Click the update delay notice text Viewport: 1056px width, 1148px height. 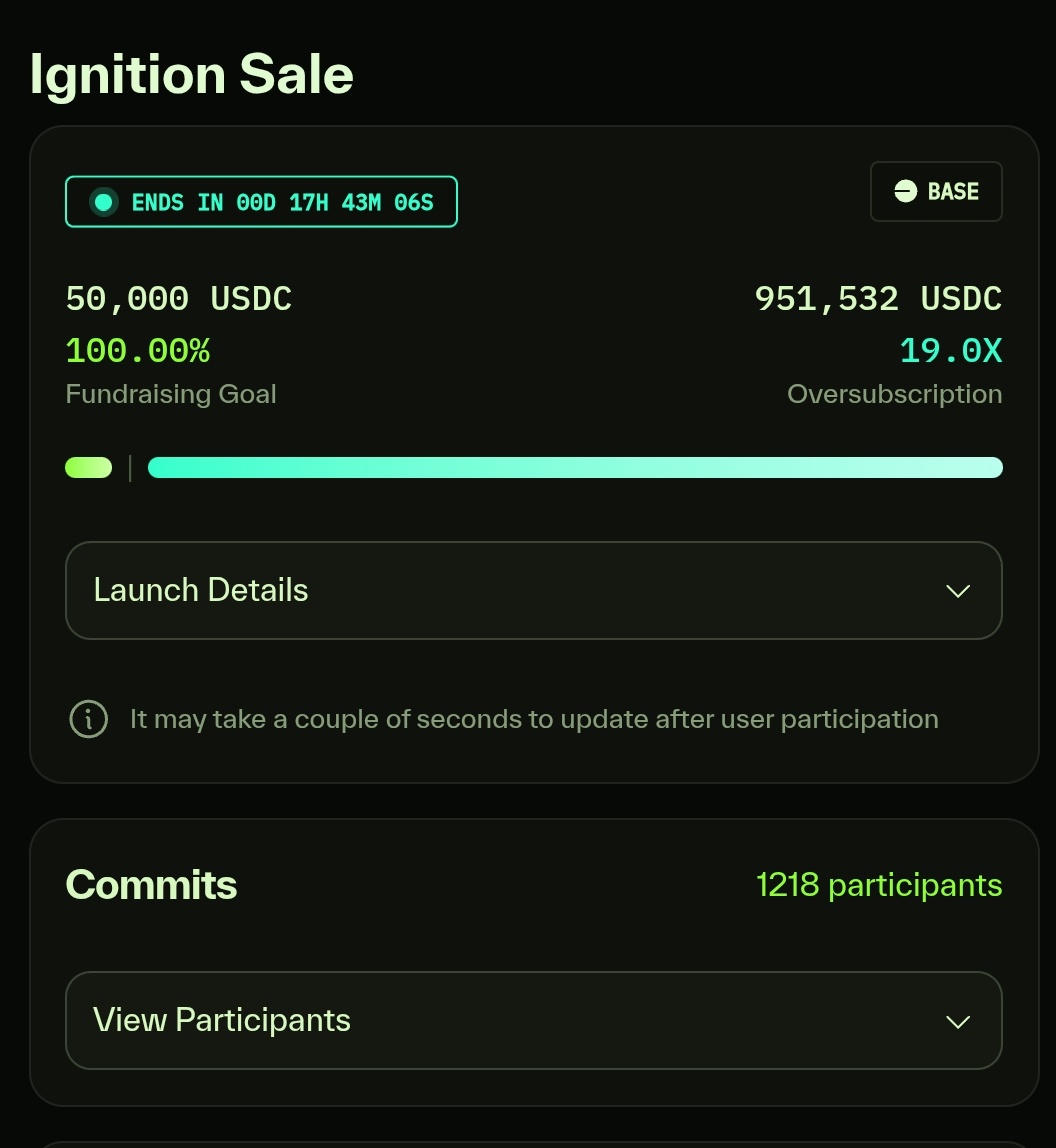point(534,719)
